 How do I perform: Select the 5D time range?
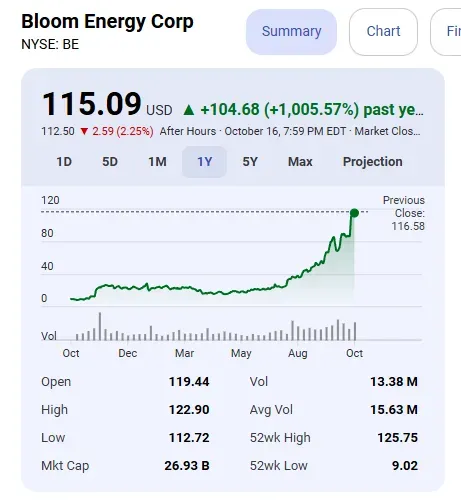pos(110,162)
